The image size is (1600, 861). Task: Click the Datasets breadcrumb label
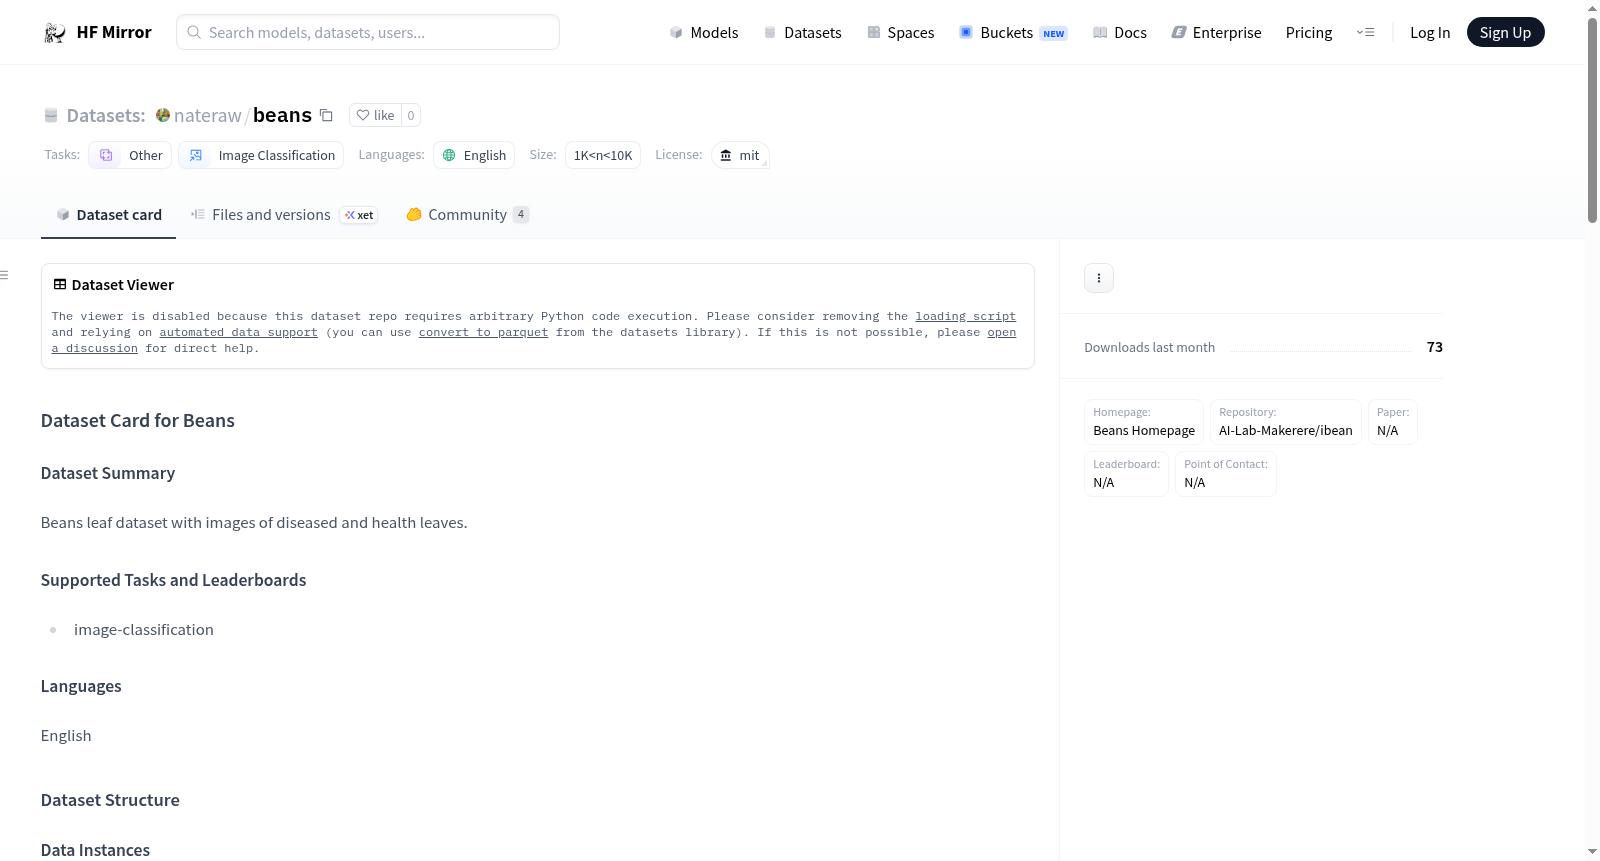click(106, 115)
